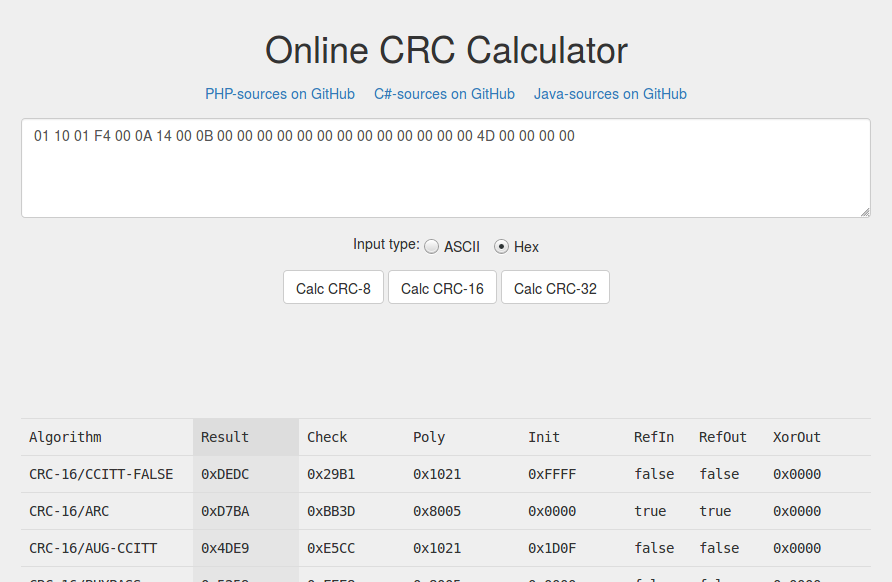Click the Online CRC Calculator heading
Image resolution: width=892 pixels, height=582 pixels.
[446, 50]
